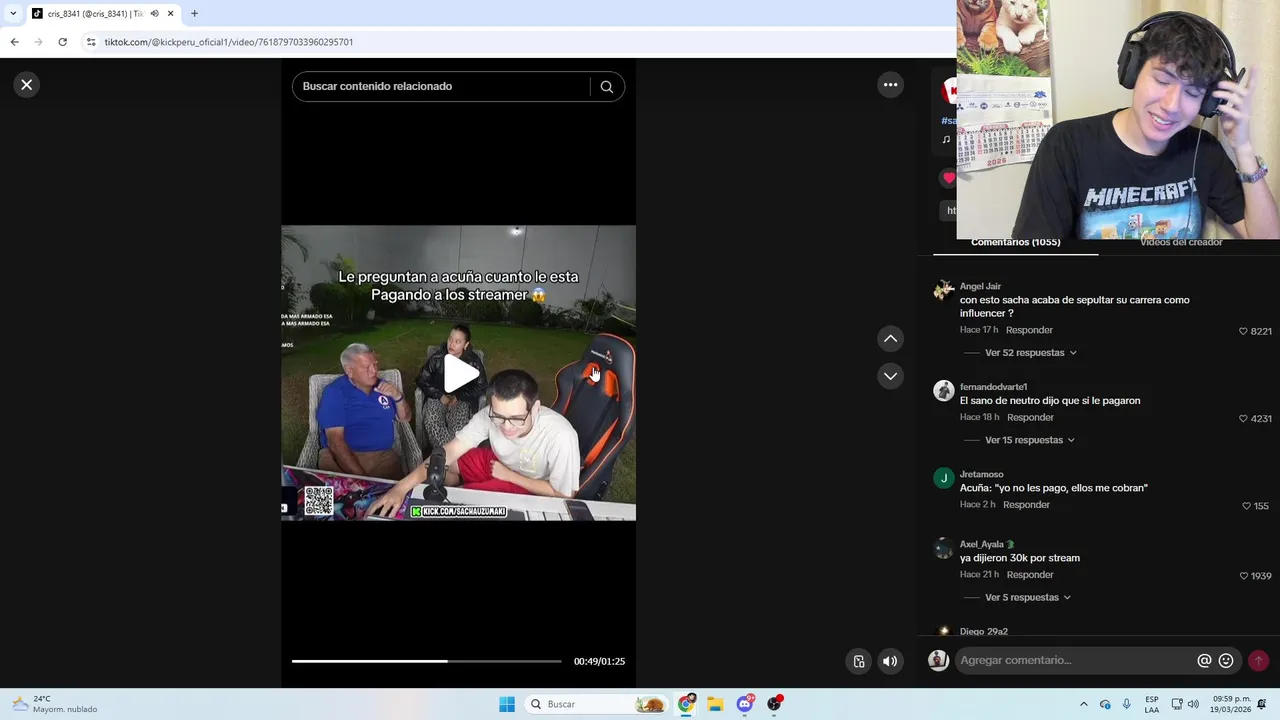Screen dimensions: 1280x720
Task: Switch to the Videos del creador tab
Action: pyautogui.click(x=1181, y=243)
